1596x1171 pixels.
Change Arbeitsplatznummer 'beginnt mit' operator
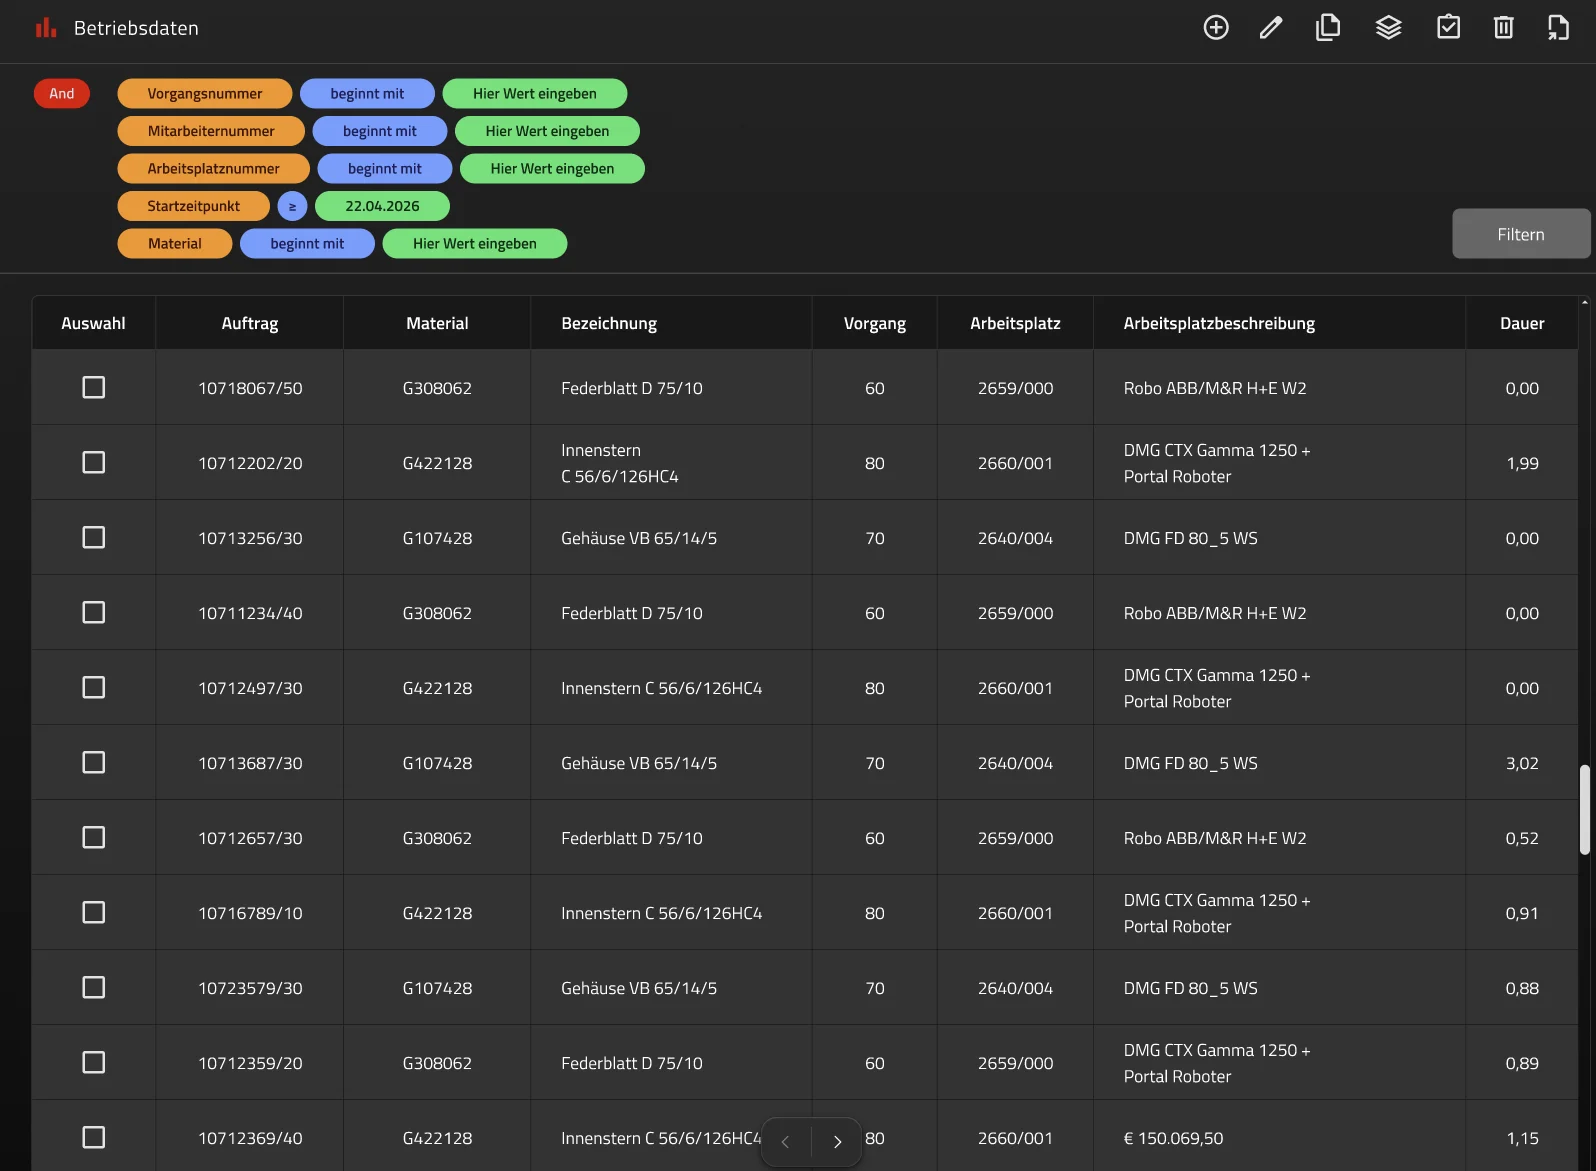click(x=385, y=168)
